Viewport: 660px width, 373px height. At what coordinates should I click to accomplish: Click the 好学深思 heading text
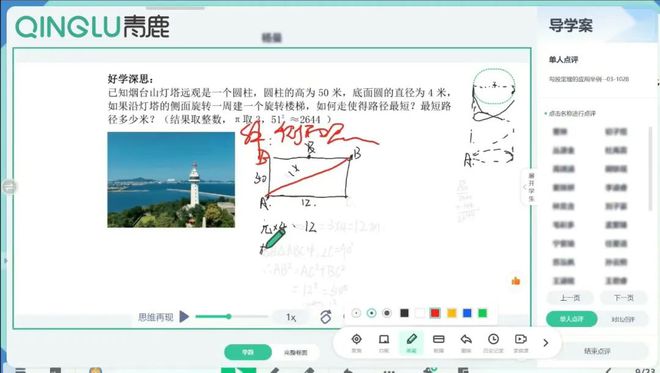click(130, 79)
